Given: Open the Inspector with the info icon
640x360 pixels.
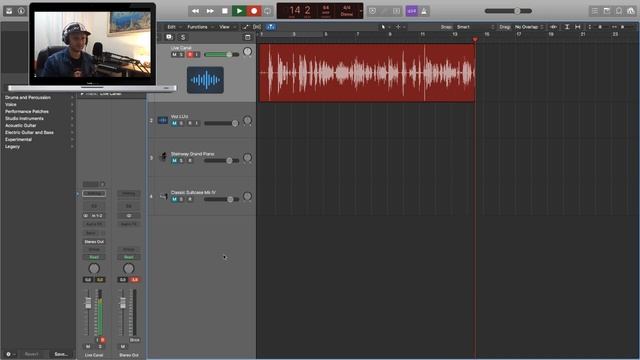Looking at the screenshot, I should tap(21, 11).
